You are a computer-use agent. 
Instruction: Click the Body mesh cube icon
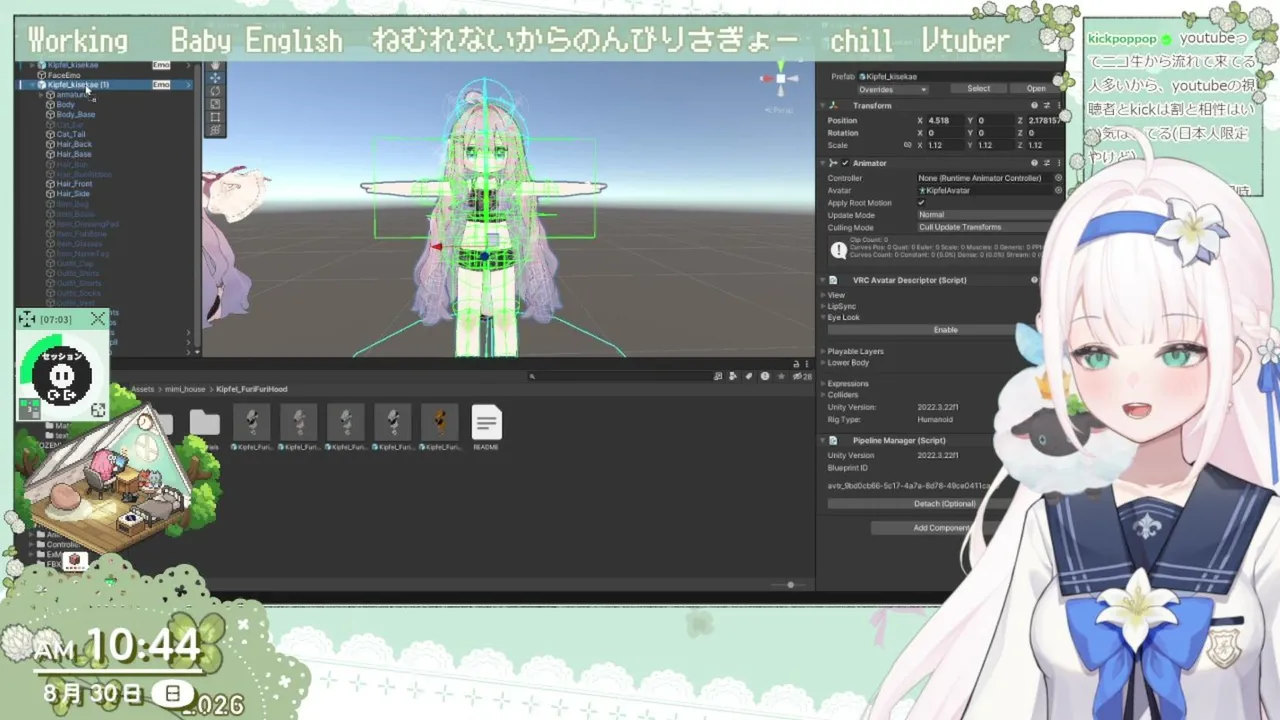click(x=50, y=105)
